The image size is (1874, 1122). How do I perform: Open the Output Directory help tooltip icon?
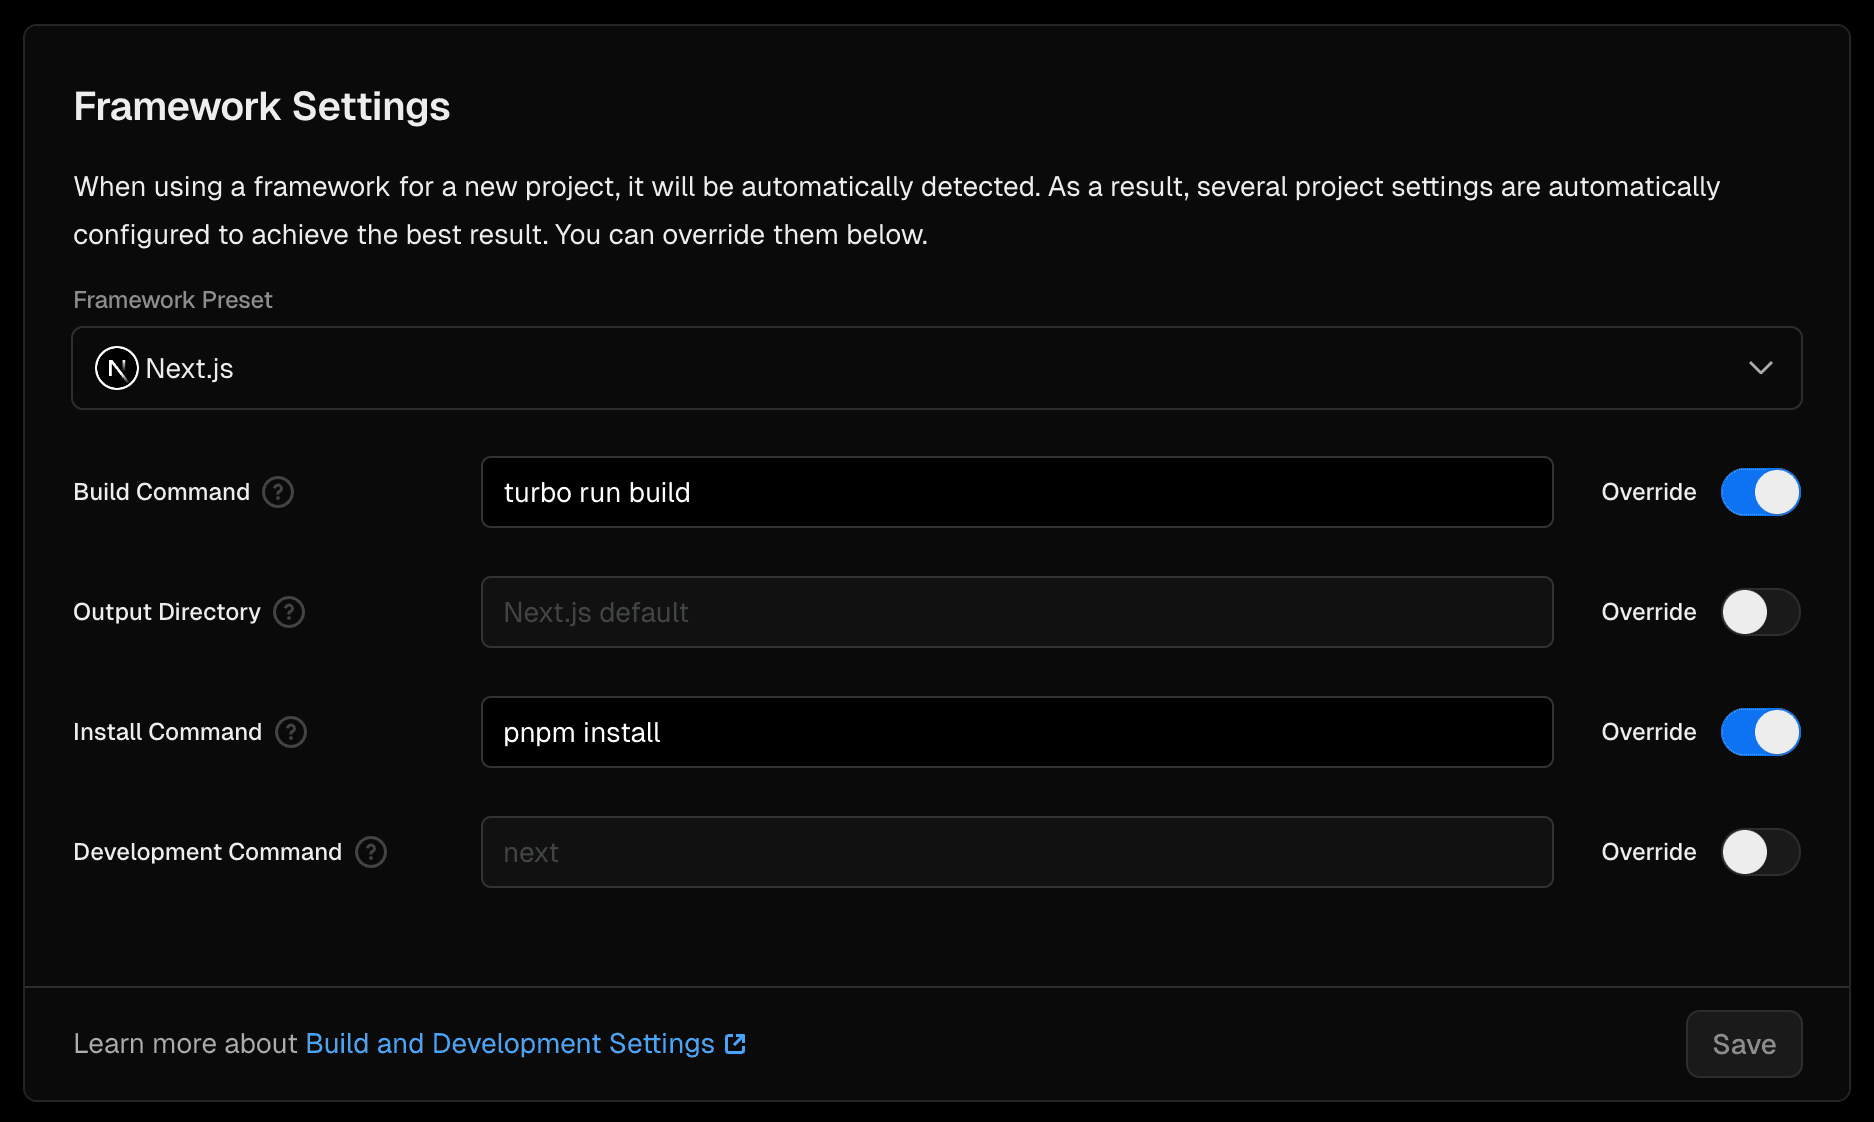289,612
